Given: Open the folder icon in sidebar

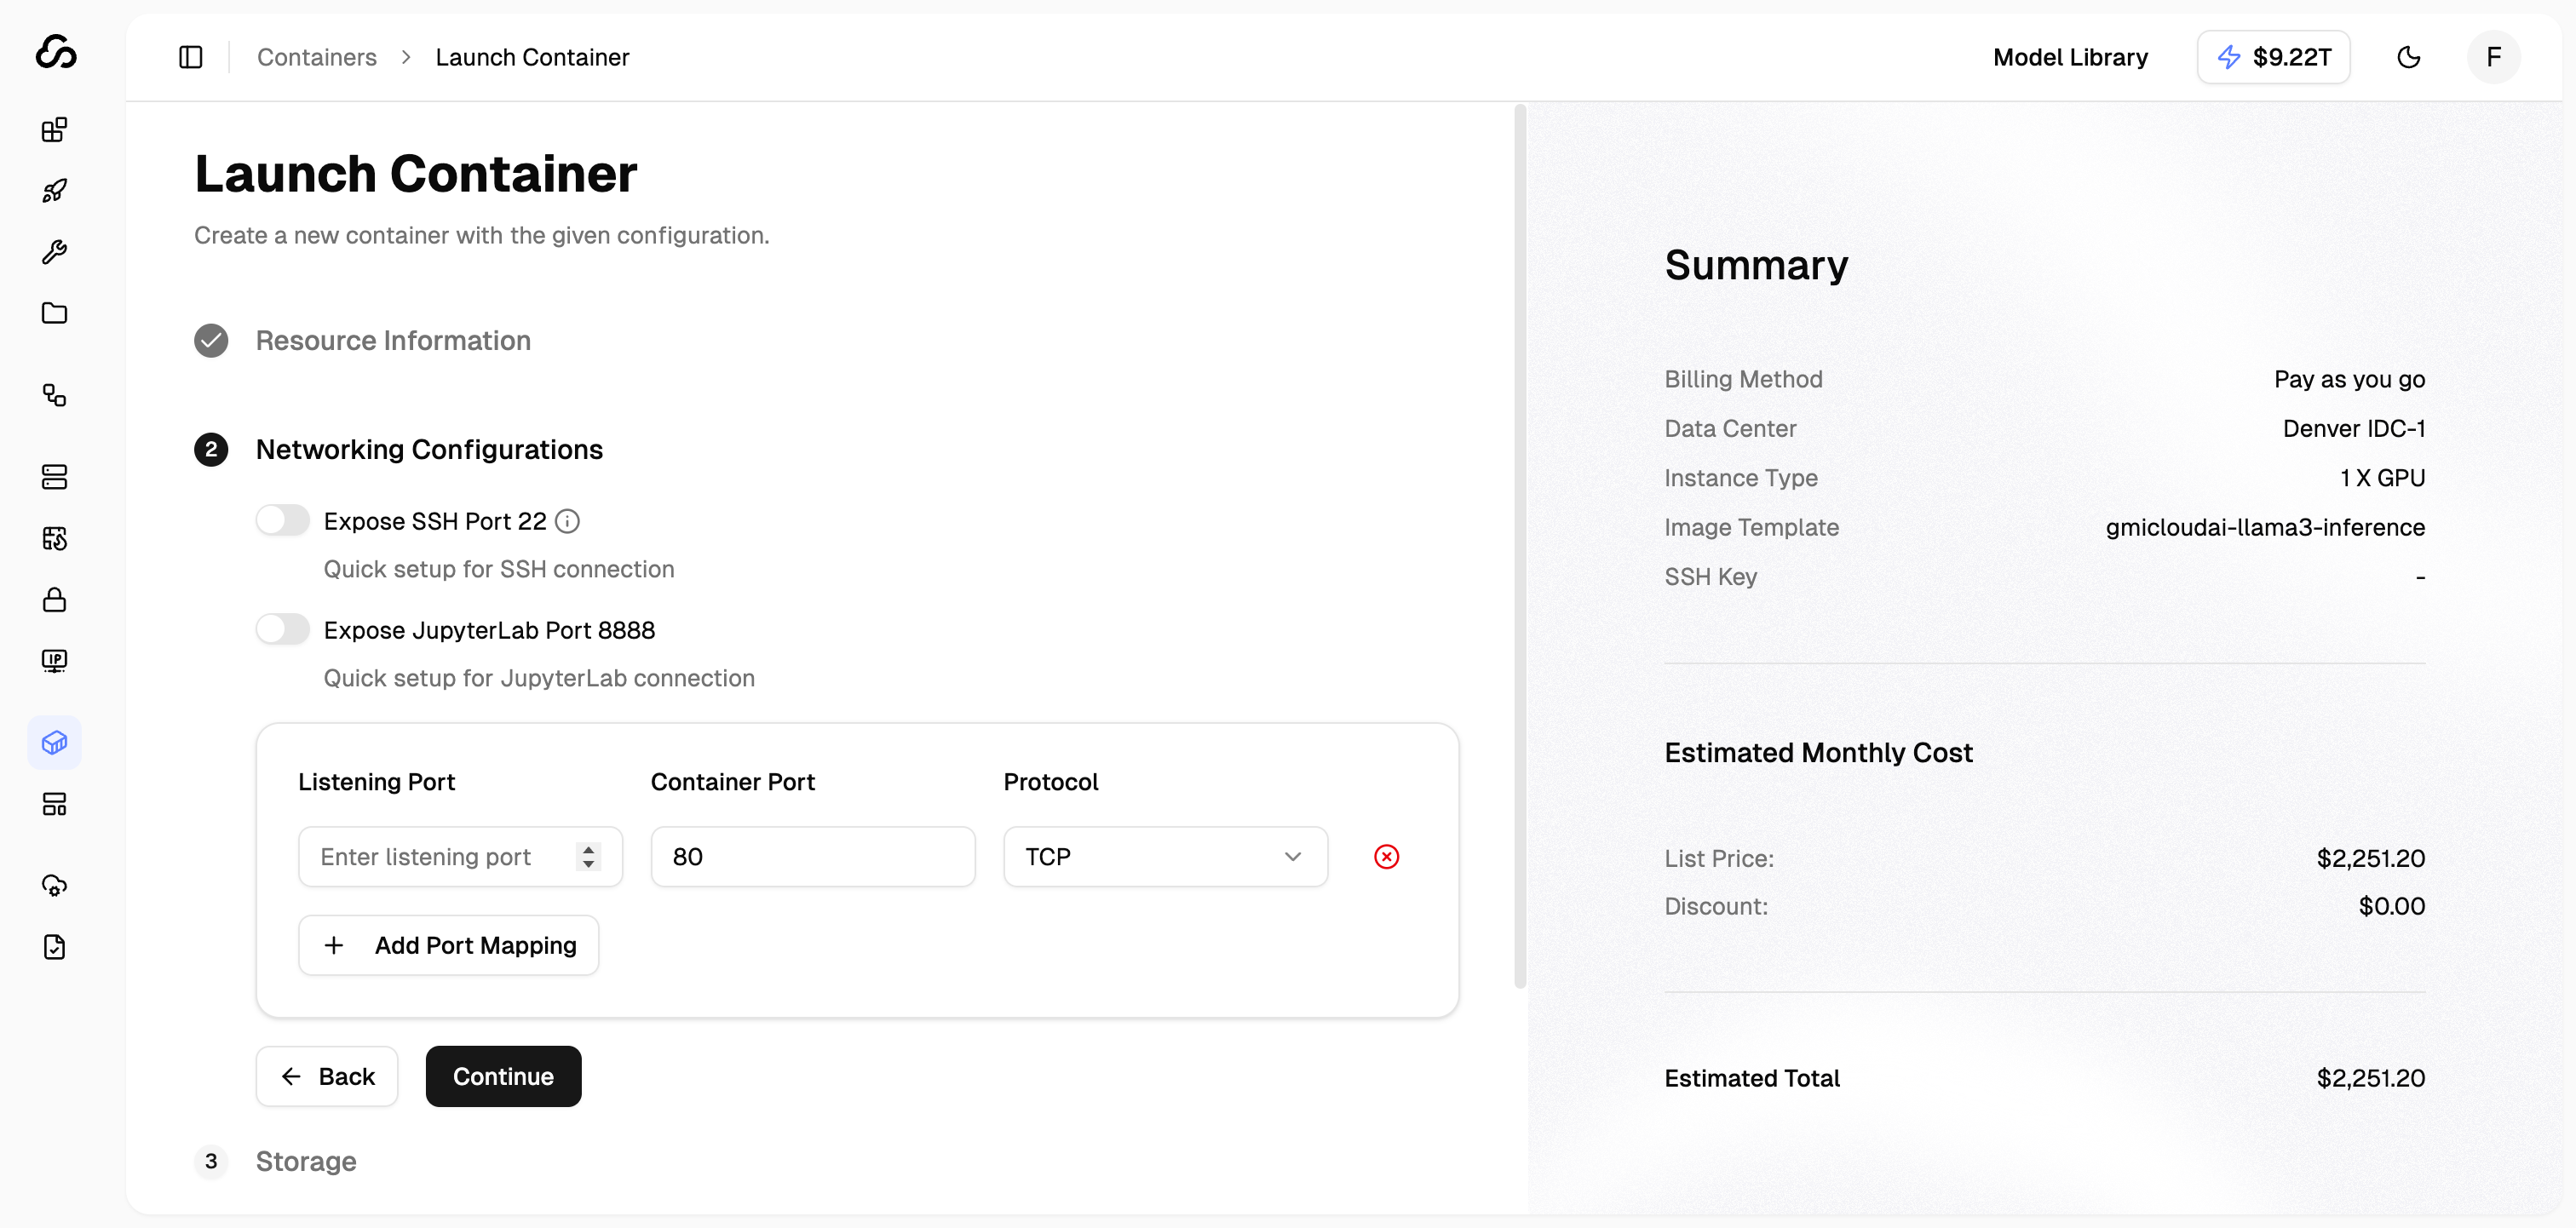Looking at the screenshot, I should click(x=55, y=313).
